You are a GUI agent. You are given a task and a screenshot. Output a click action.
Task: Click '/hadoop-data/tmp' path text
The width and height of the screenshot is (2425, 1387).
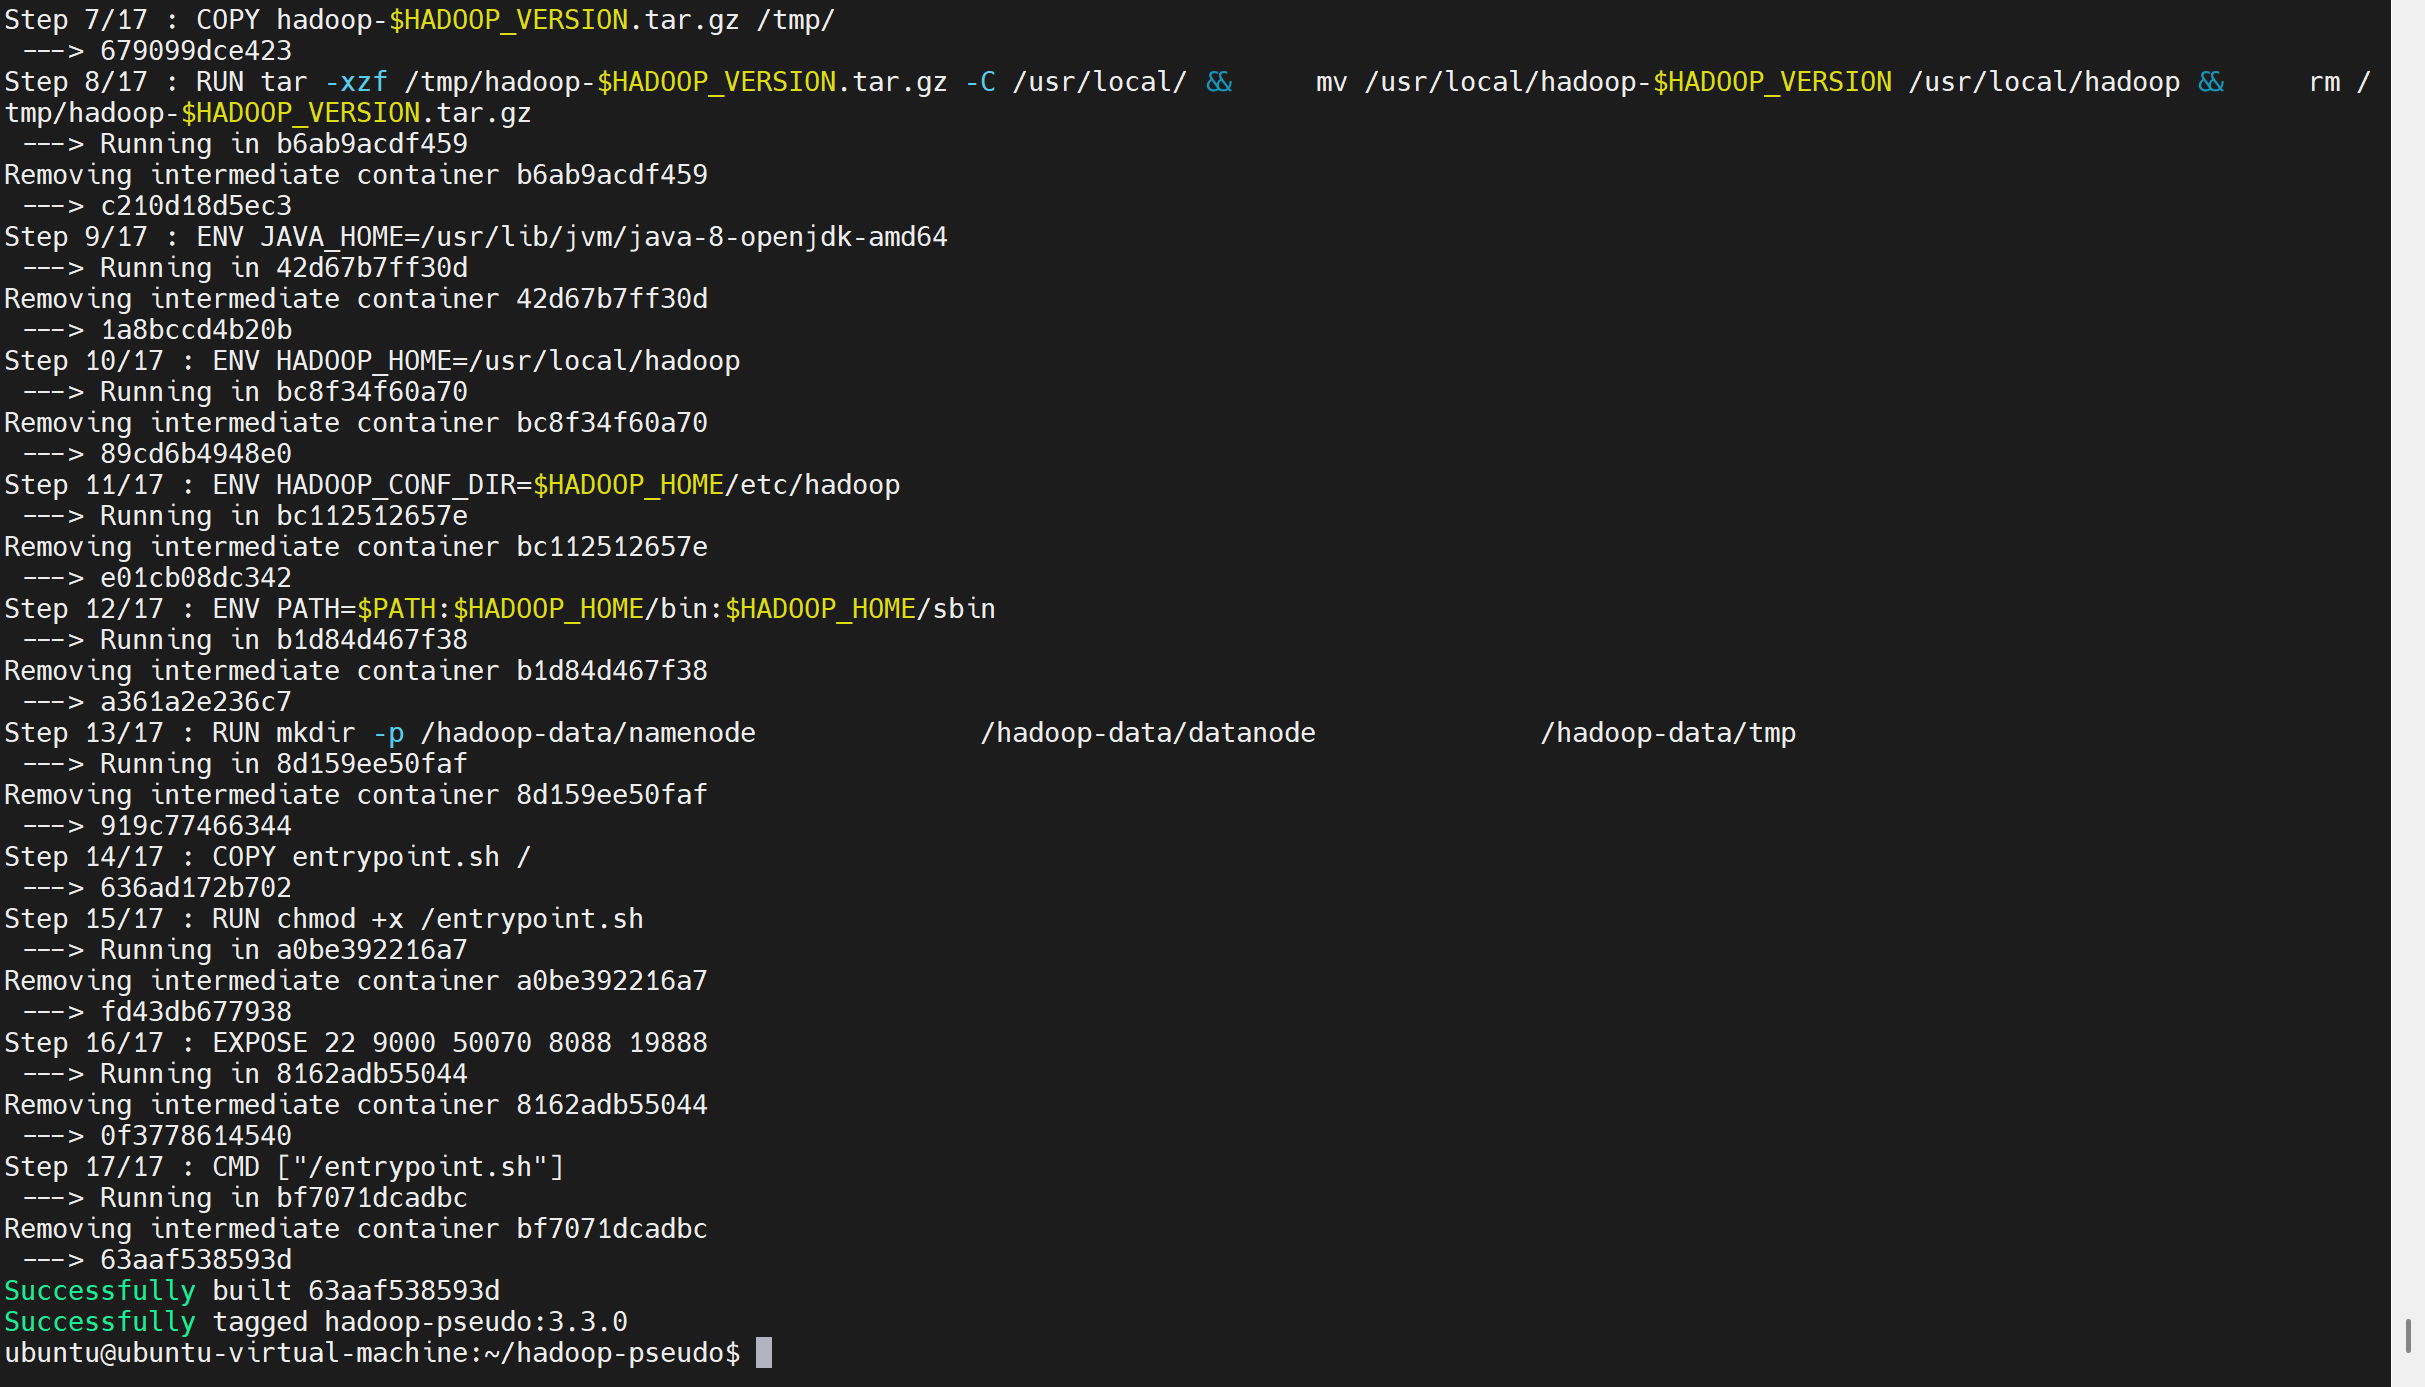[x=1667, y=733]
